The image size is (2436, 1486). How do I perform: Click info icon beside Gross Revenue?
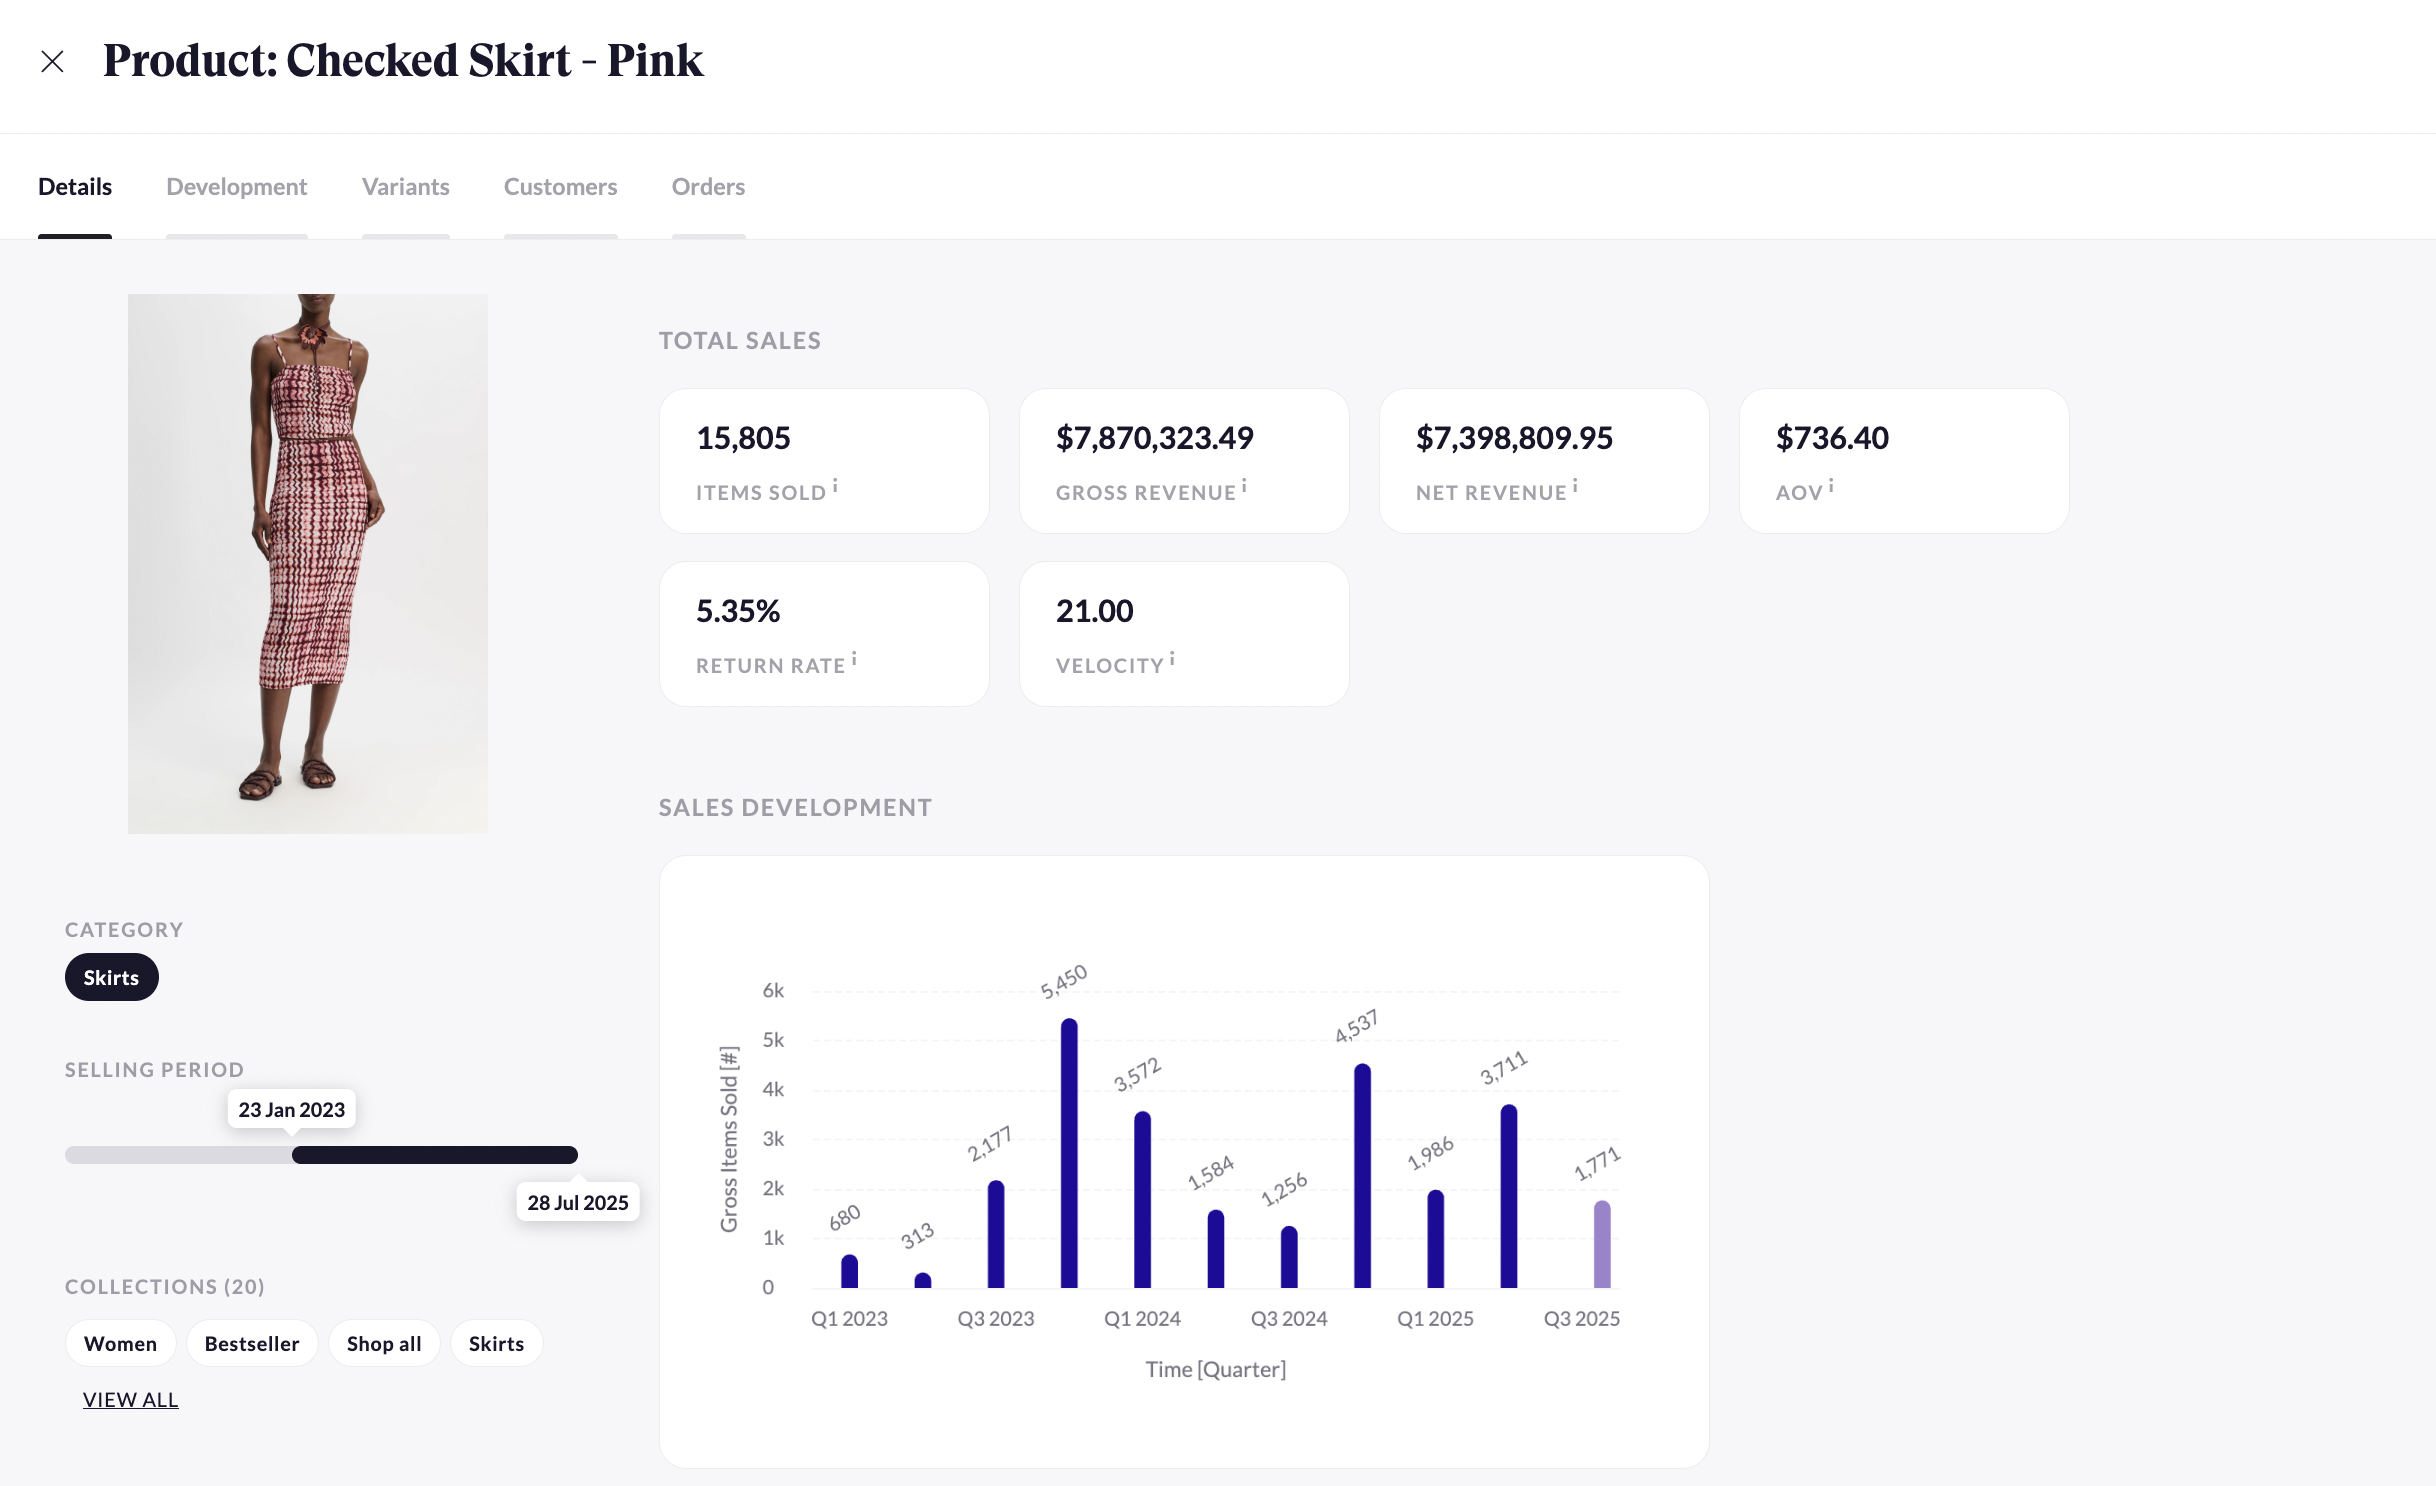(x=1244, y=486)
